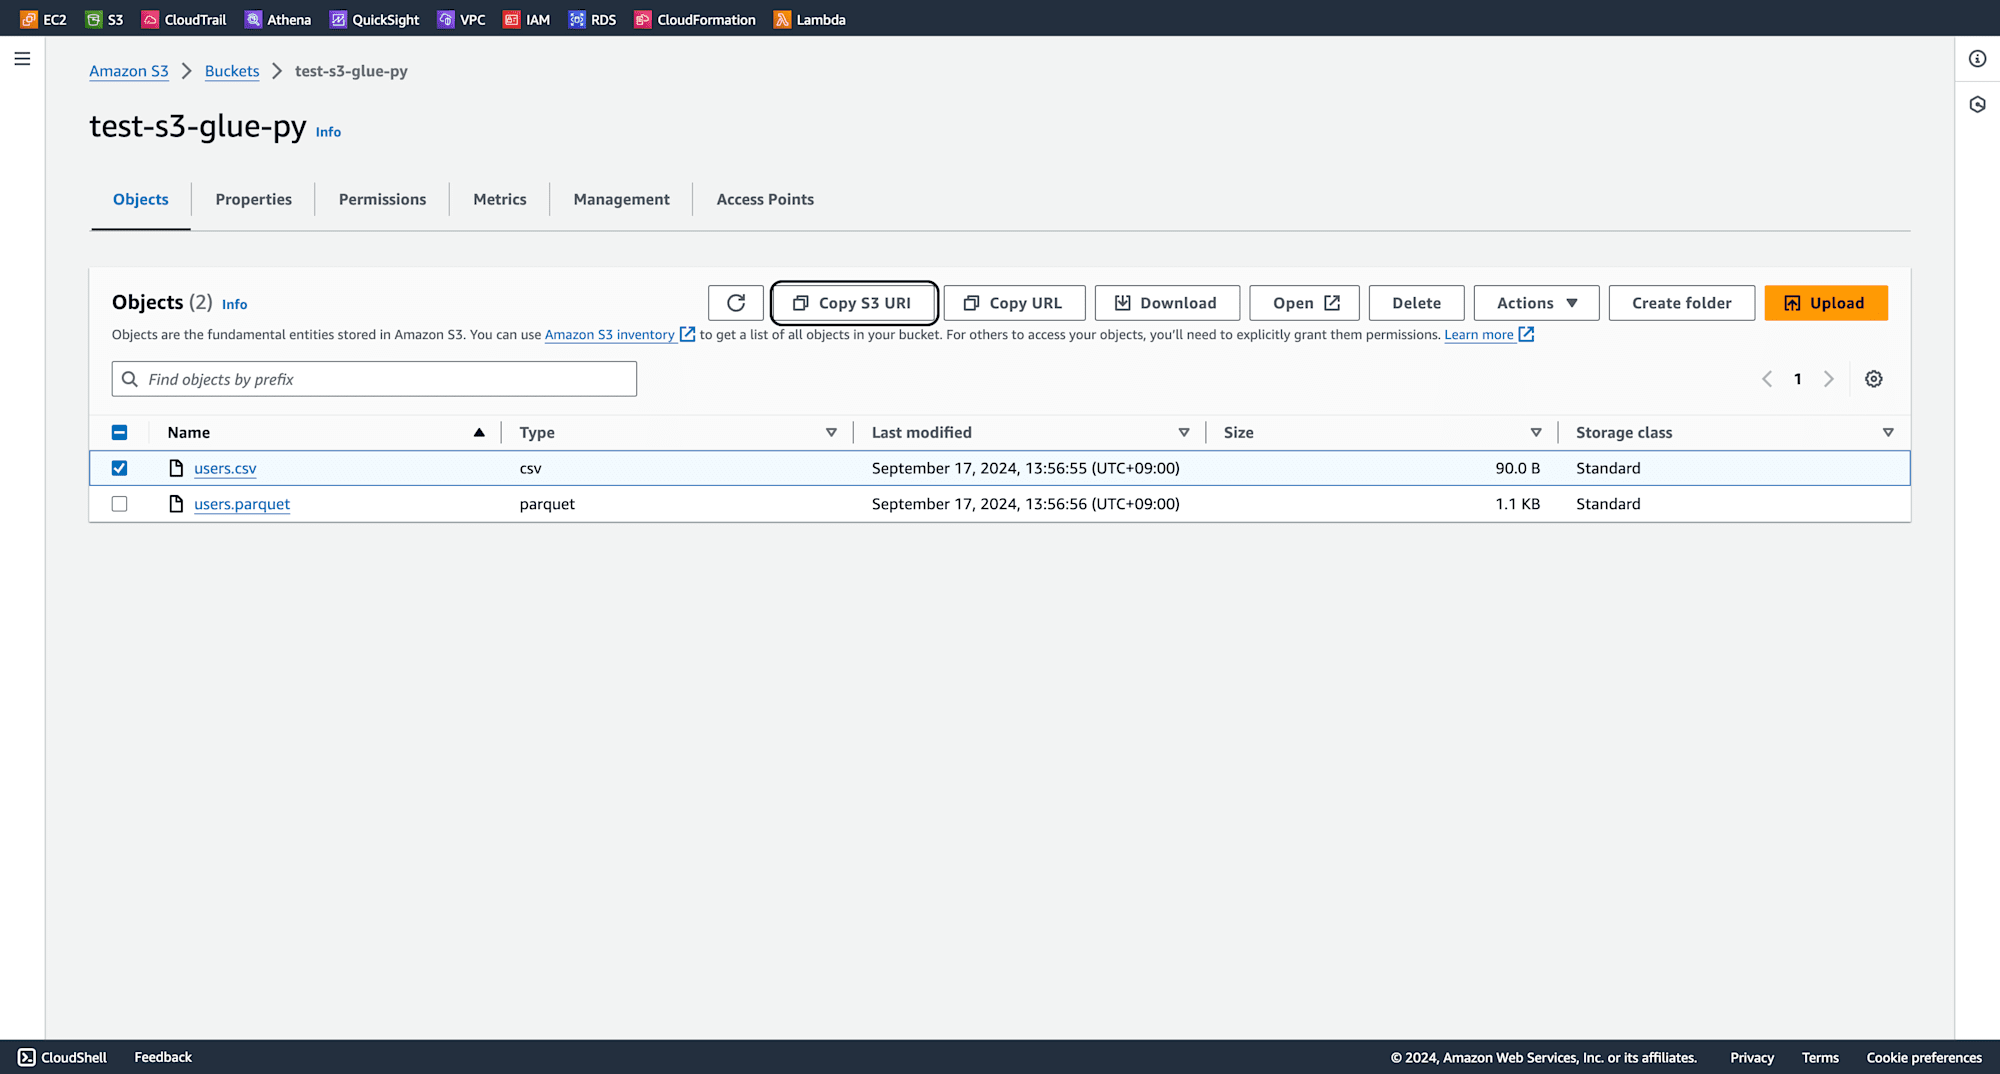Image resolution: width=2000 pixels, height=1074 pixels.
Task: Sort by Type column arrow
Action: coord(831,432)
